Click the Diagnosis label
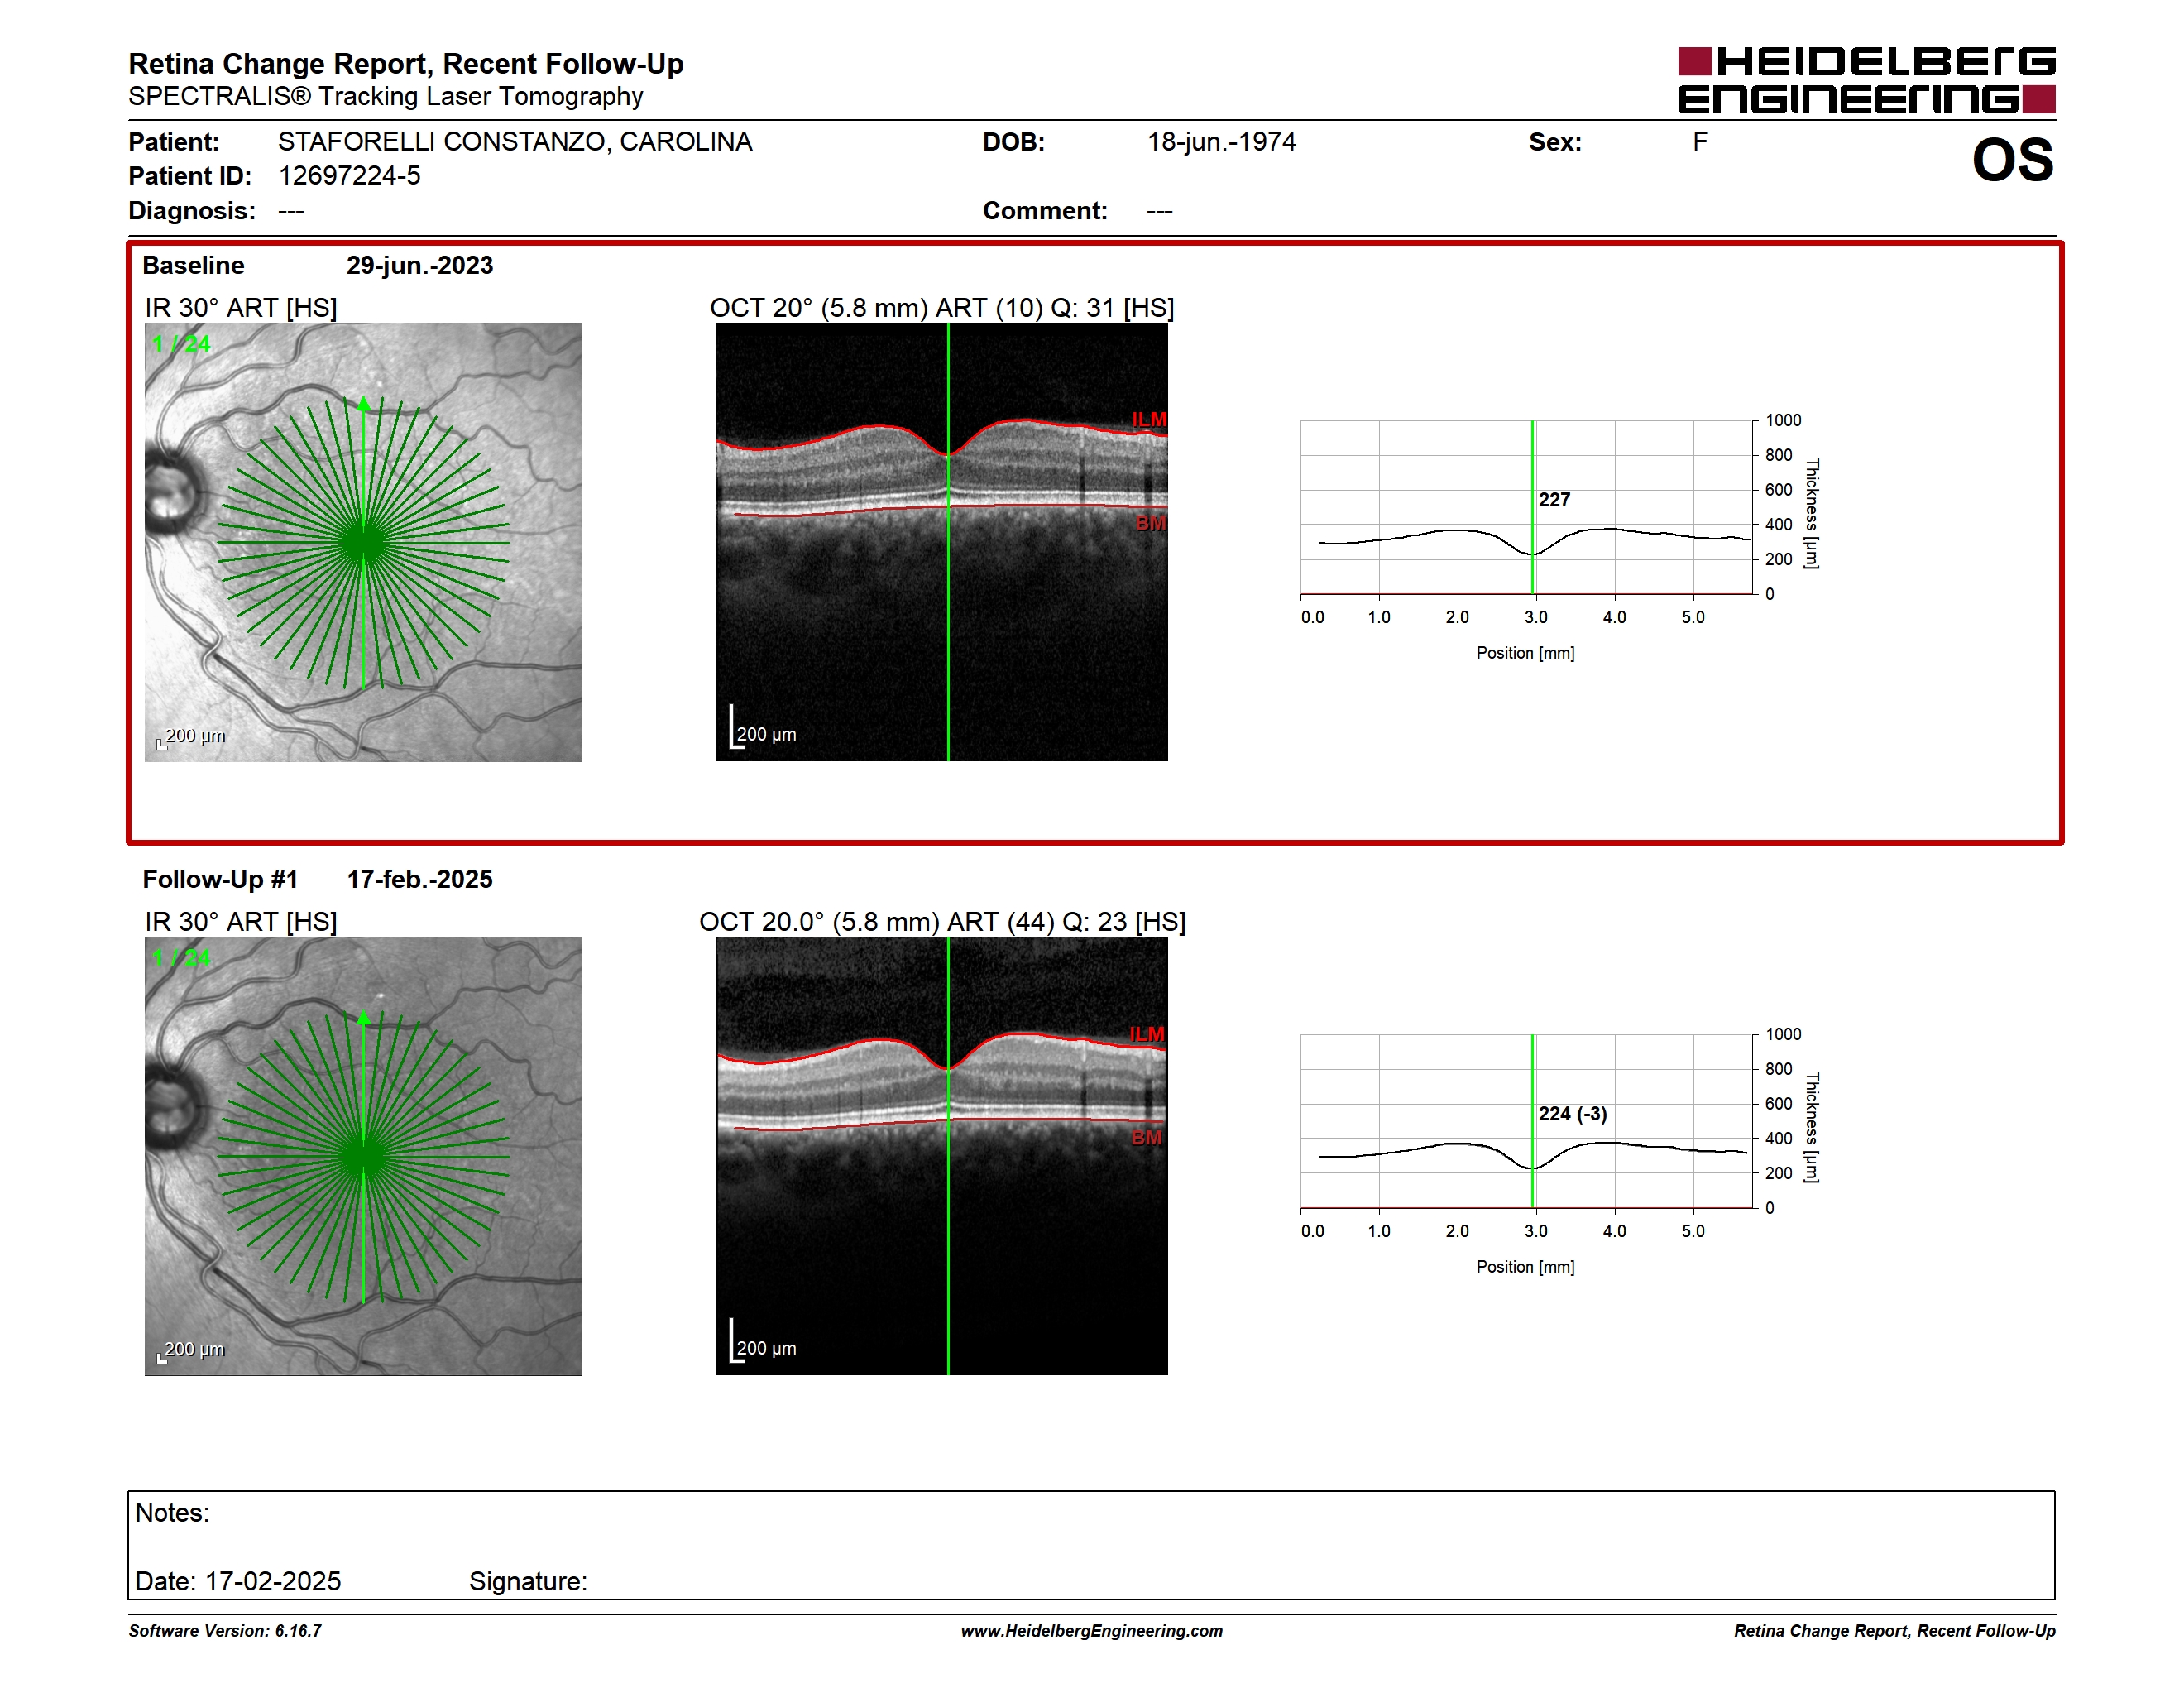This screenshot has height=1688, width=2184. (192, 211)
